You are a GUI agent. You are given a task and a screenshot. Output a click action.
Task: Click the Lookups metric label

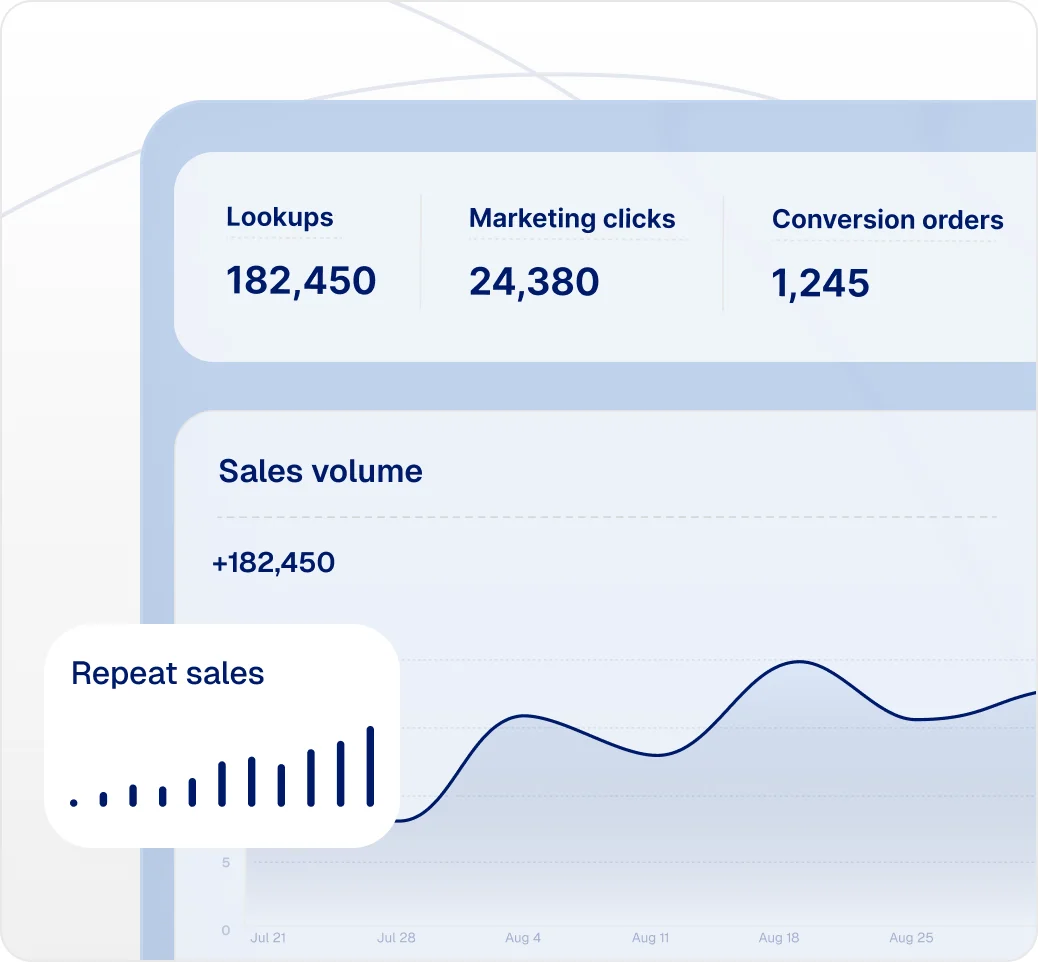279,218
